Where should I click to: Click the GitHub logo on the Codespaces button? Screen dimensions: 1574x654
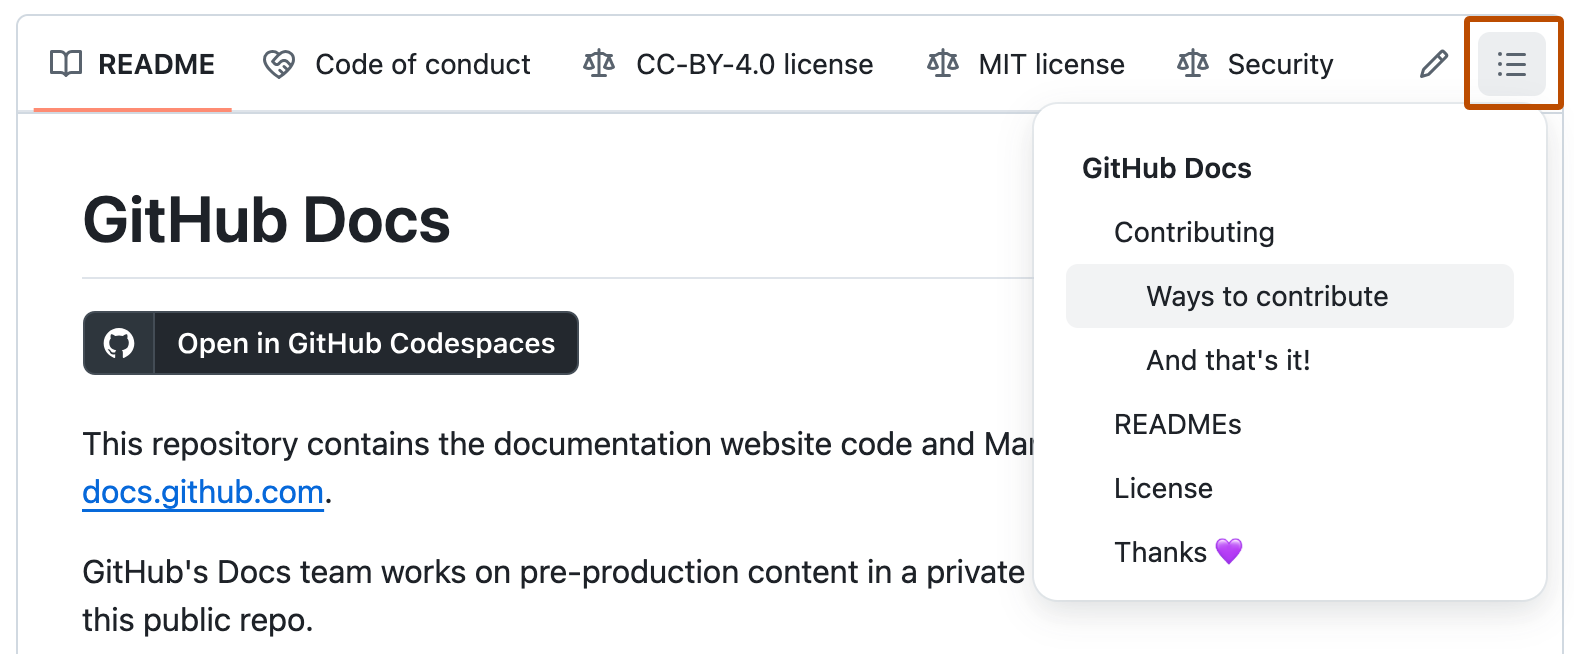[x=119, y=343]
